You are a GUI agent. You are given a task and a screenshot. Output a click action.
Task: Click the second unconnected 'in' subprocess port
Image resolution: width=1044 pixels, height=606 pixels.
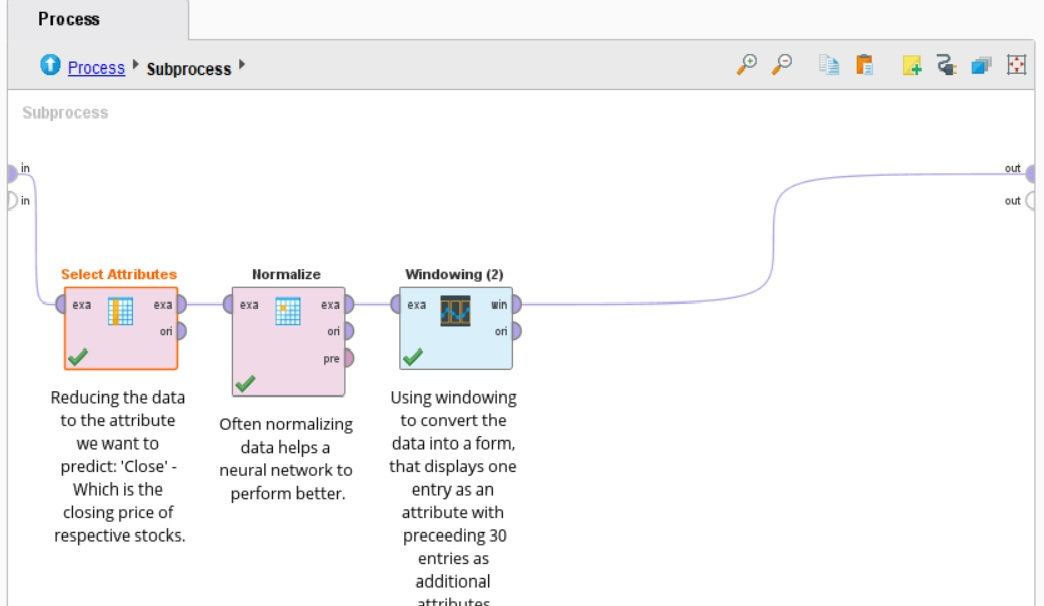[12, 200]
